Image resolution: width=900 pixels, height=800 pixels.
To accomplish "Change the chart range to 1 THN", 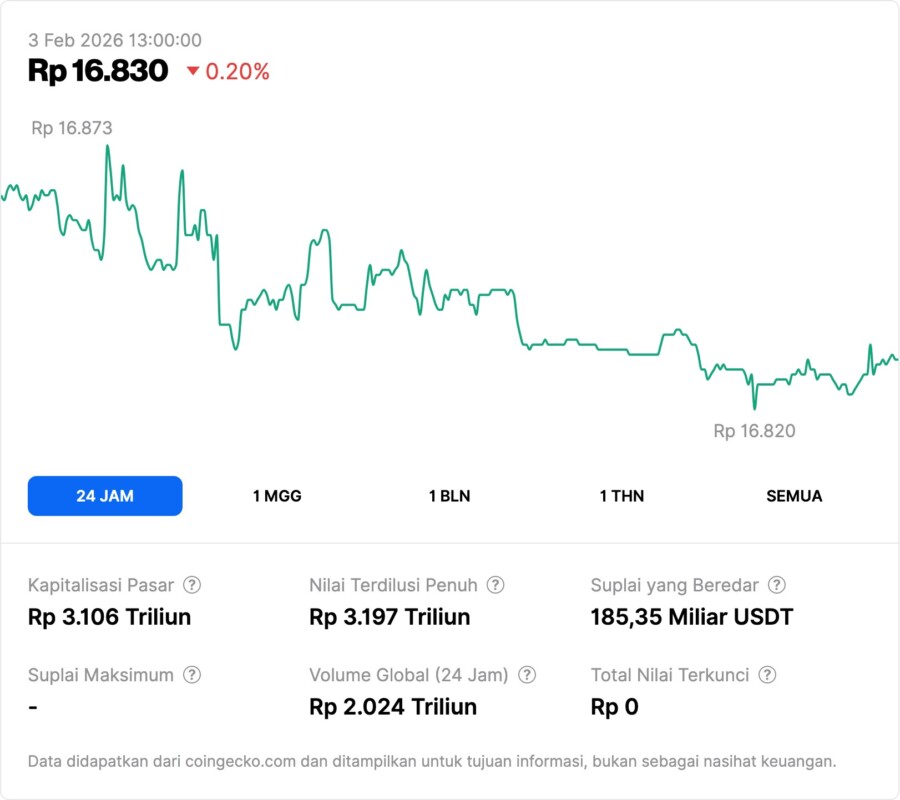I will coord(622,496).
